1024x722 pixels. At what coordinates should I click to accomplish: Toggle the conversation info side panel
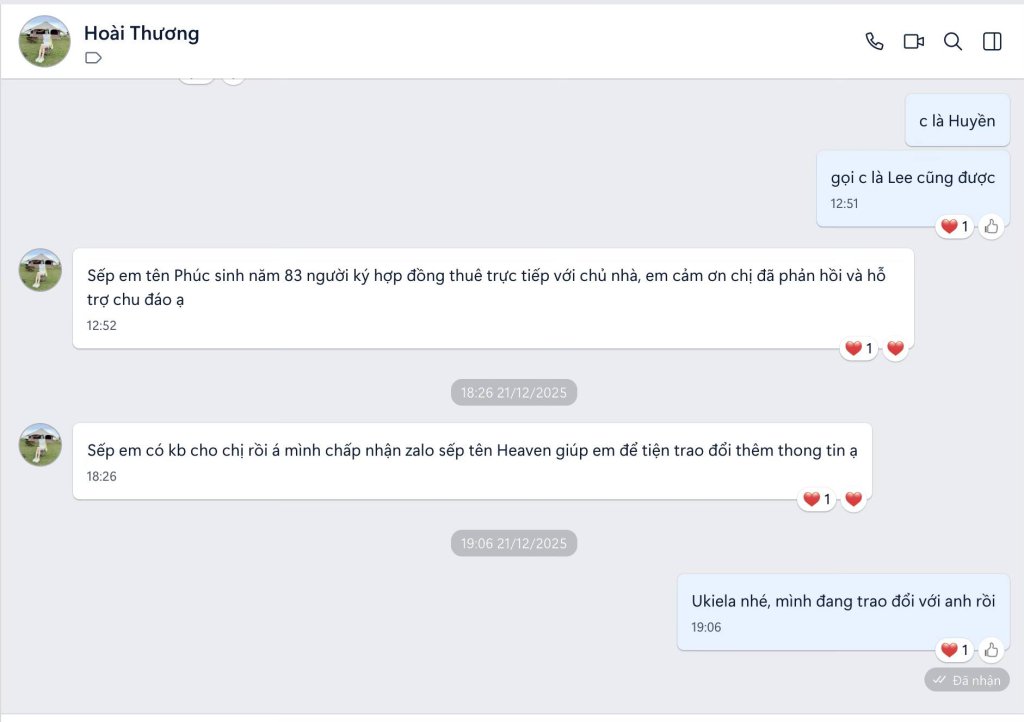pyautogui.click(x=992, y=42)
